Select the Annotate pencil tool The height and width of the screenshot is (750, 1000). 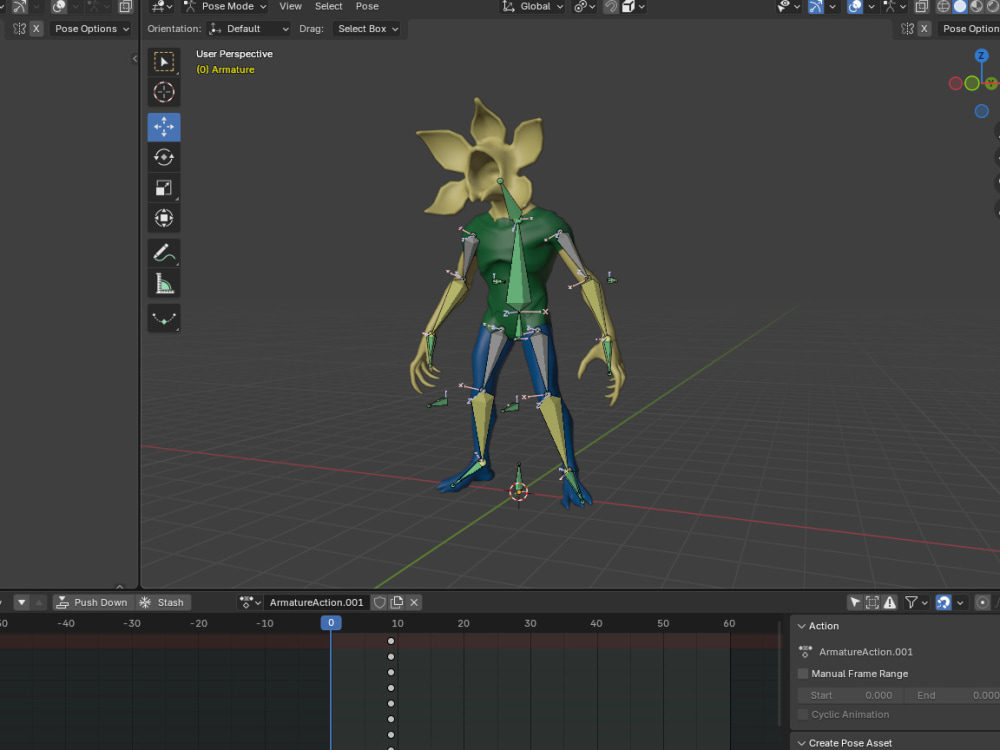pos(164,253)
